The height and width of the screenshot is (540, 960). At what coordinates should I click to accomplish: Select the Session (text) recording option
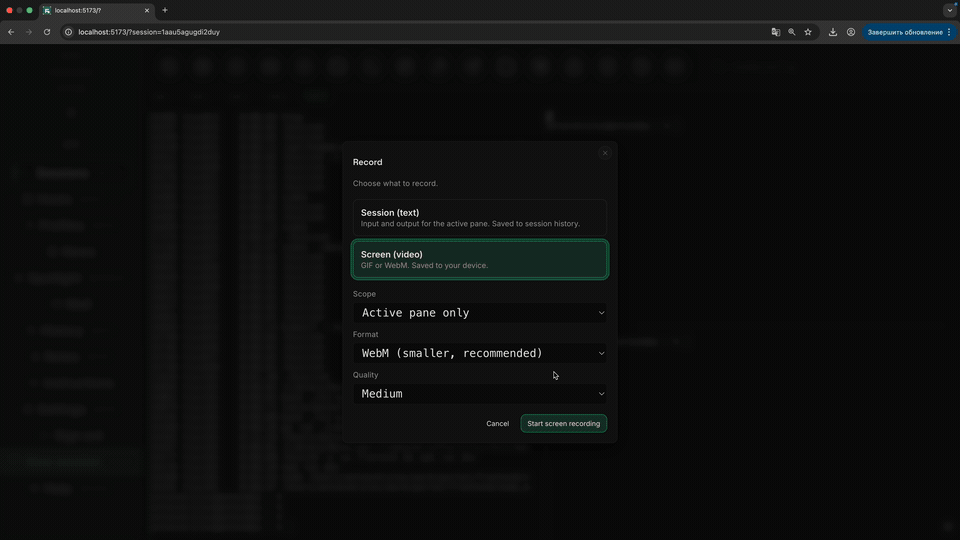pyautogui.click(x=479, y=217)
